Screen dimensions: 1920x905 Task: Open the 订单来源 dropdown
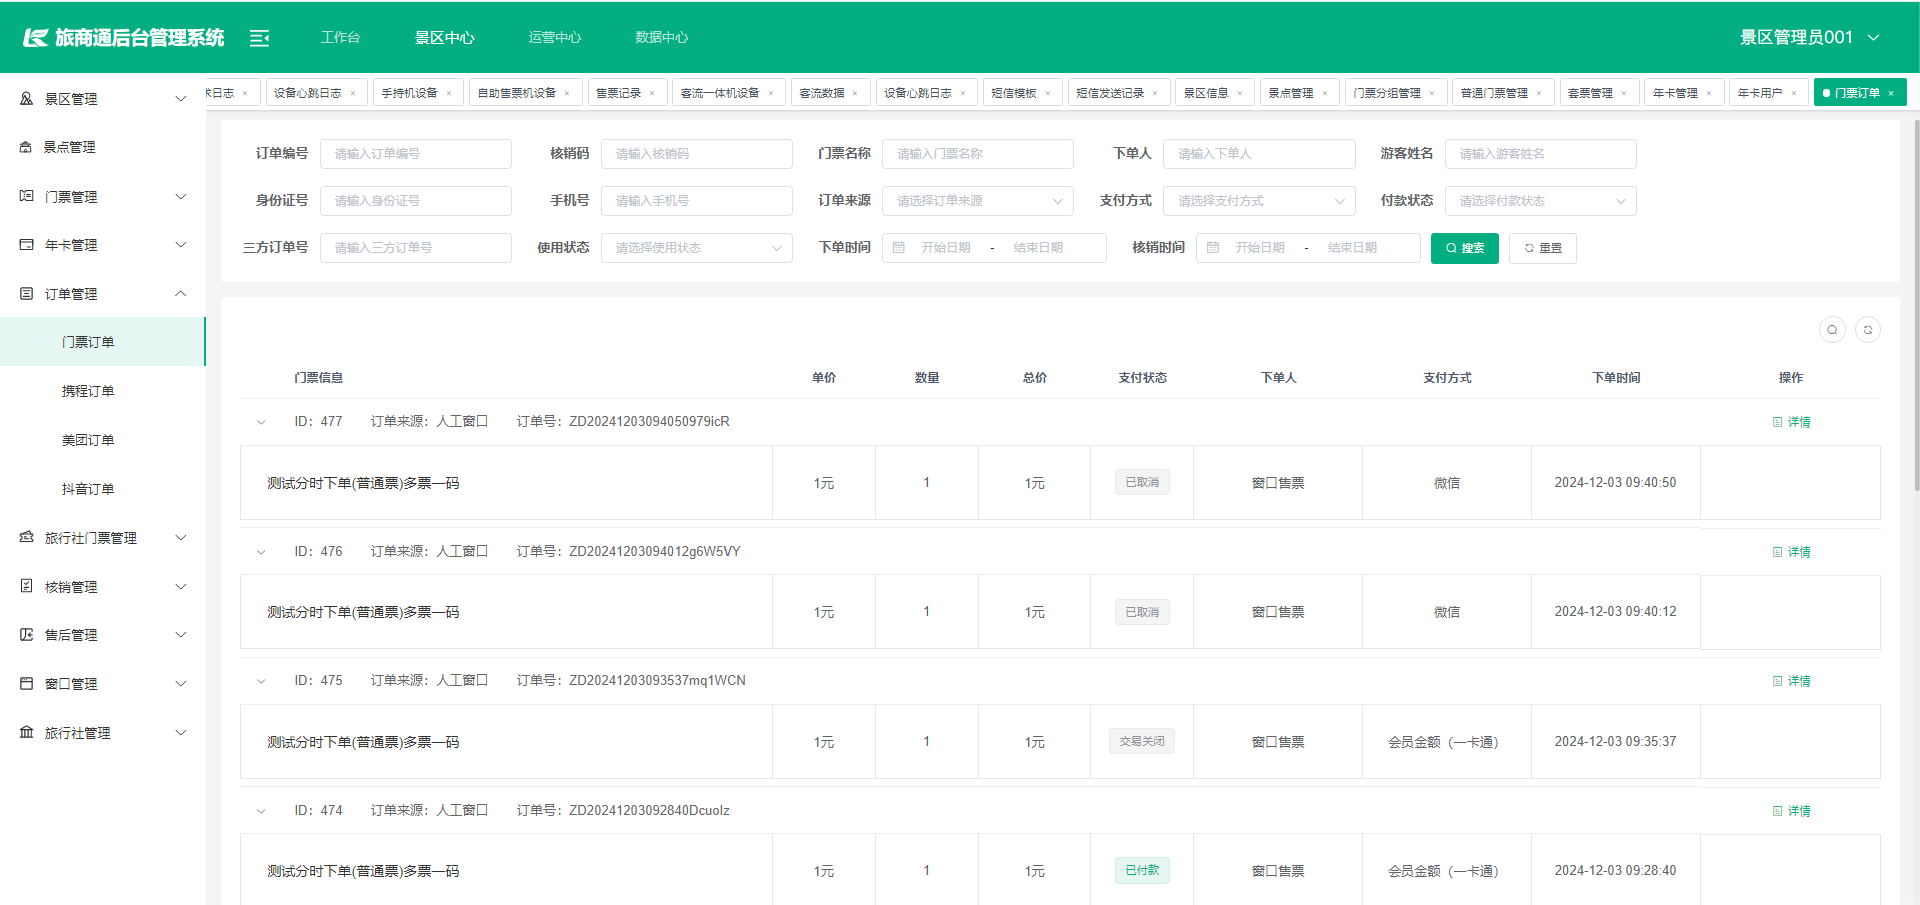click(978, 201)
